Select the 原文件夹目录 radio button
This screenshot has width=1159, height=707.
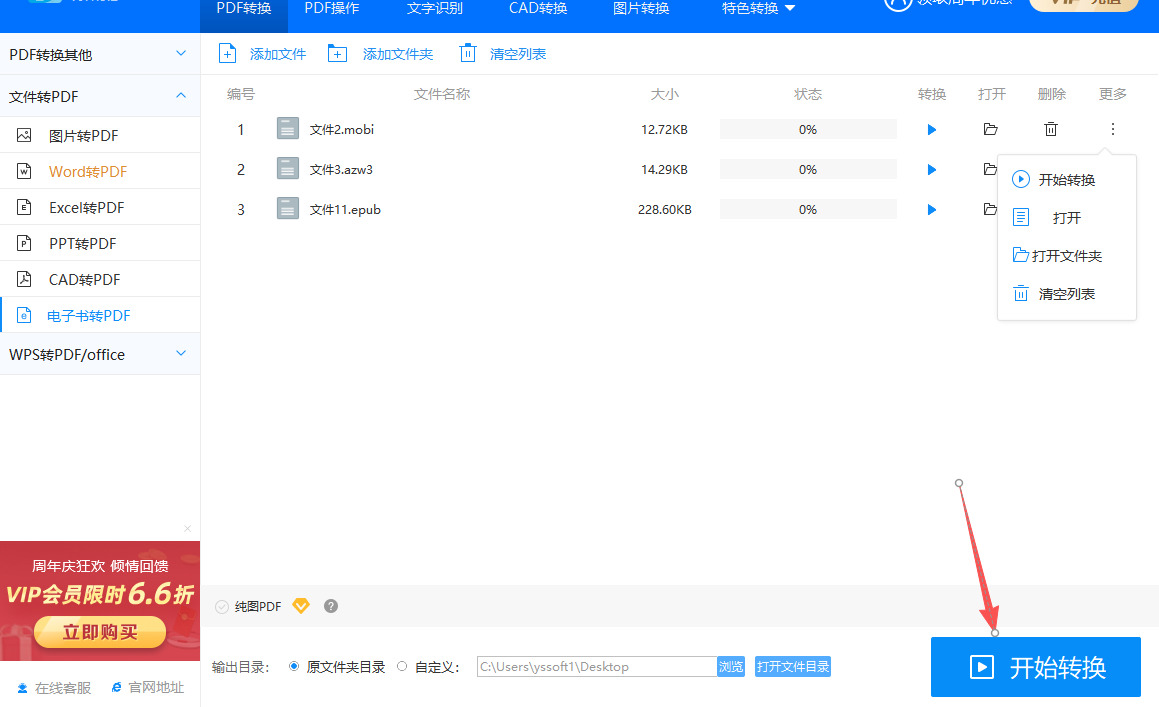tap(294, 666)
